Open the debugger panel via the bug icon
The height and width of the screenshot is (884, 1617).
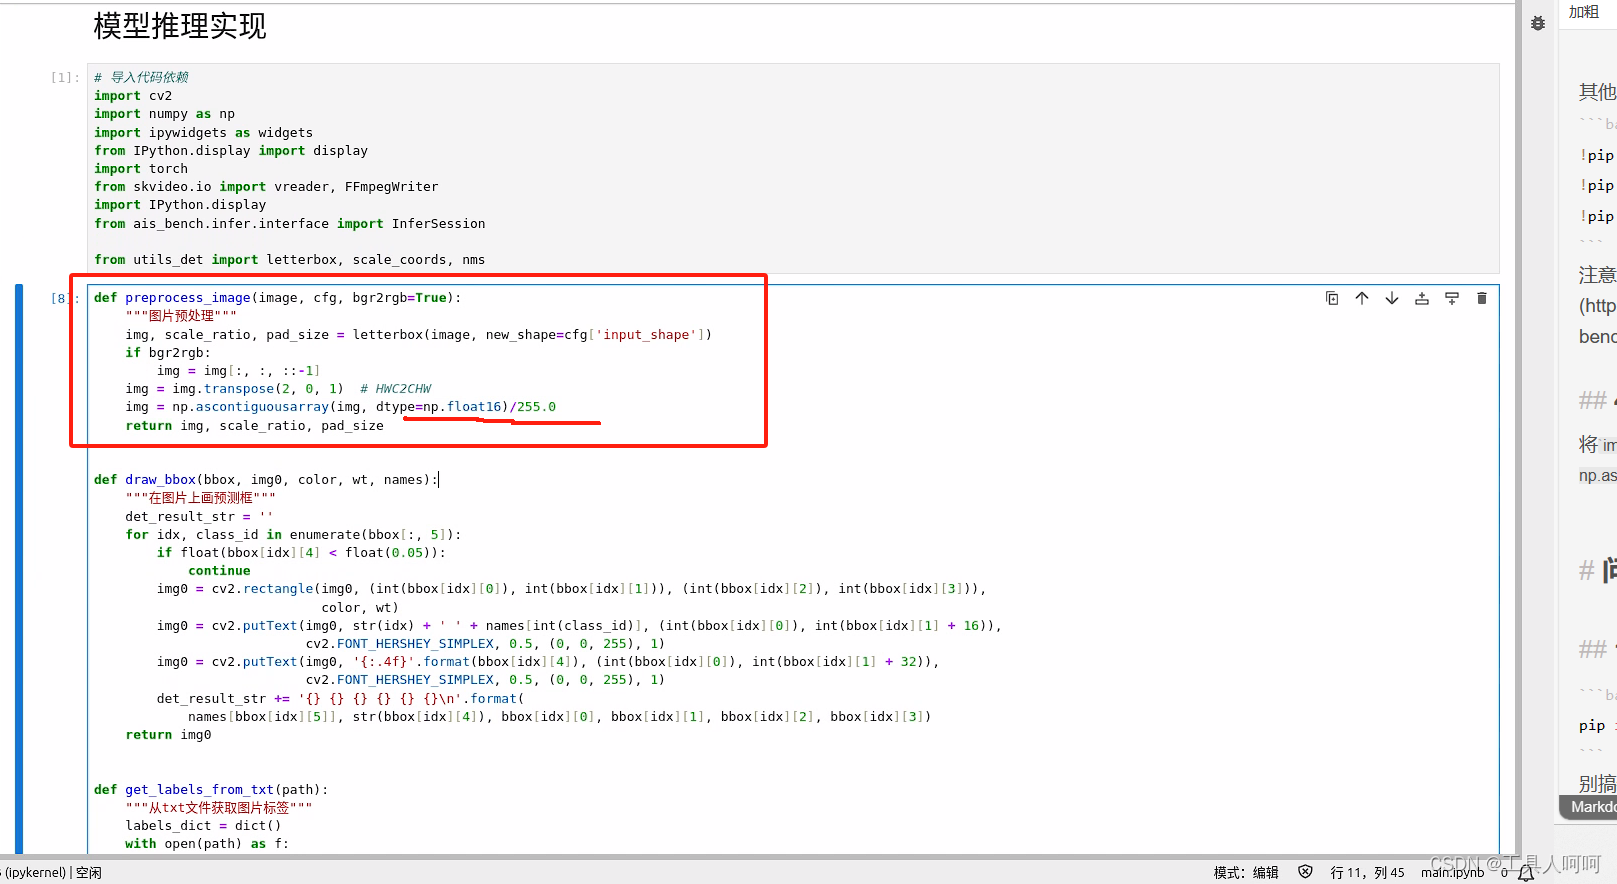click(x=1538, y=23)
